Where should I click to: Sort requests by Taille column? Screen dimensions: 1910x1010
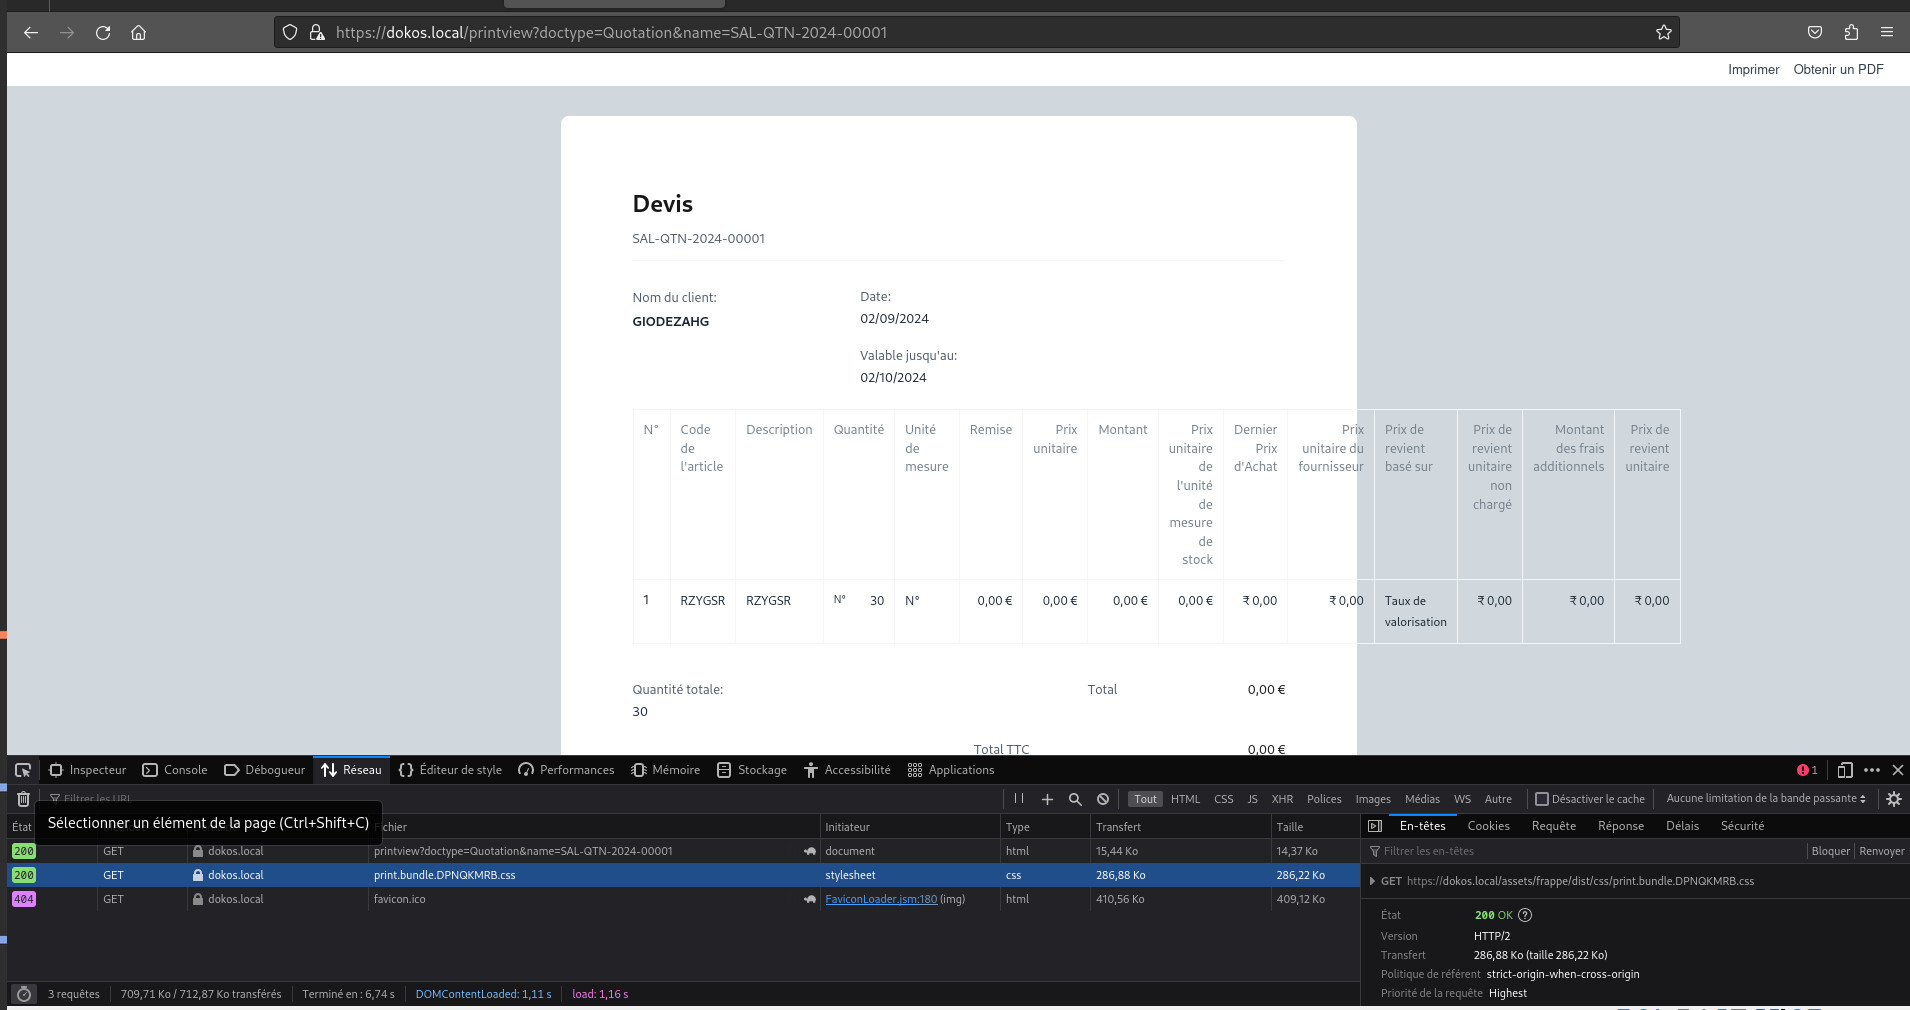tap(1313, 827)
